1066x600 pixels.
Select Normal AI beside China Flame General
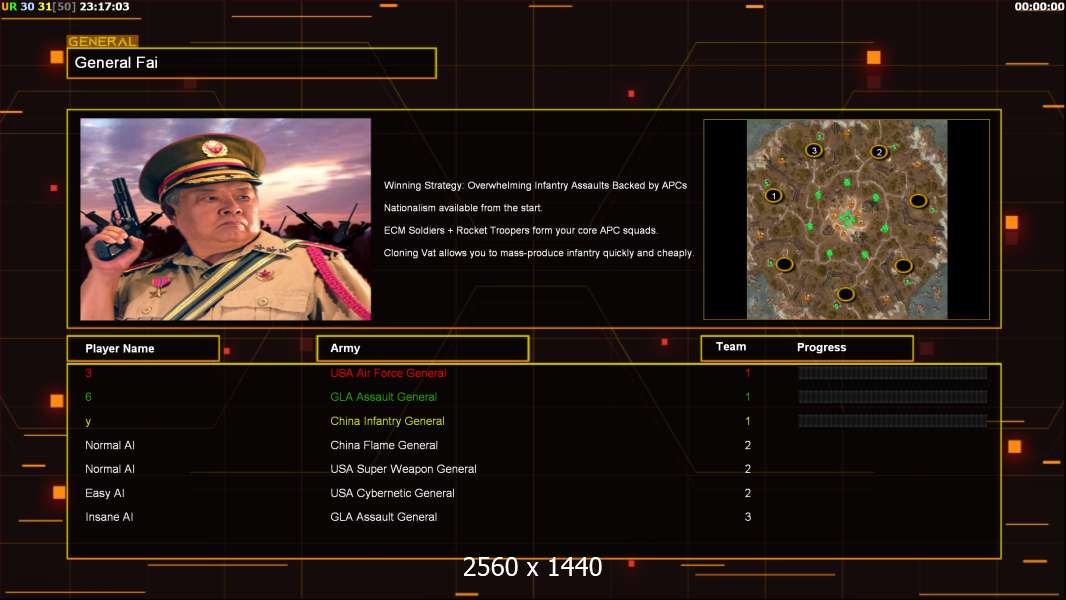pos(109,445)
